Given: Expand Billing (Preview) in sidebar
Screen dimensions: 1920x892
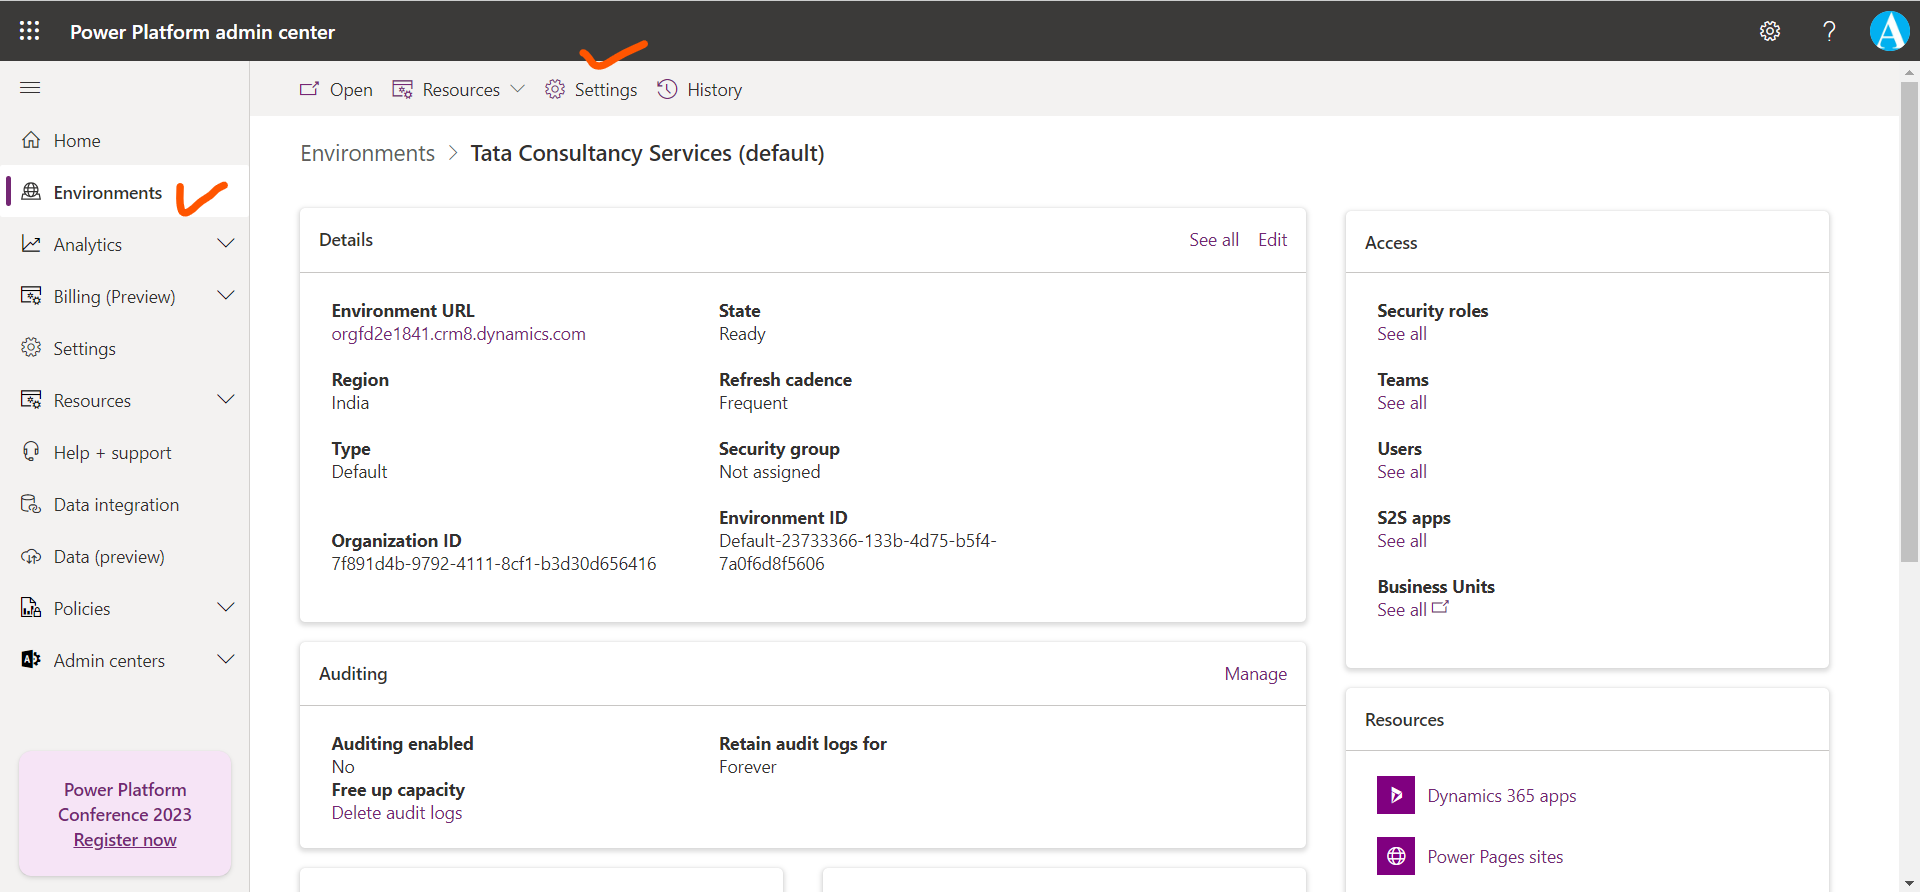Looking at the screenshot, I should pos(226,296).
